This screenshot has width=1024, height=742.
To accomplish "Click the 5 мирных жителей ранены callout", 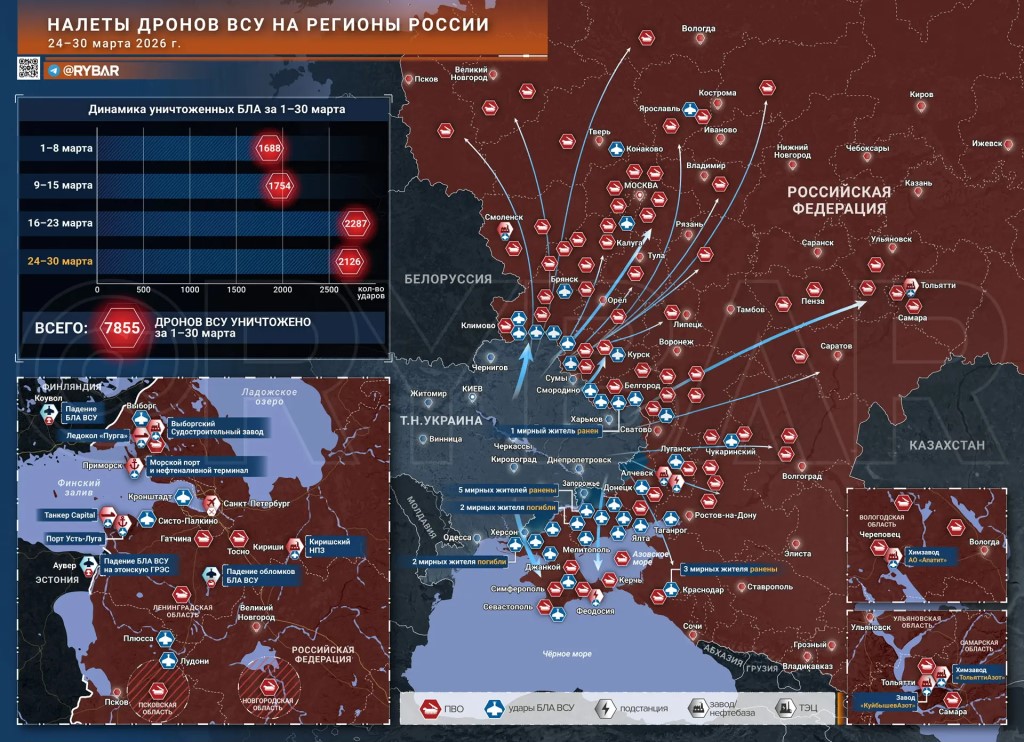I will pyautogui.click(x=507, y=490).
